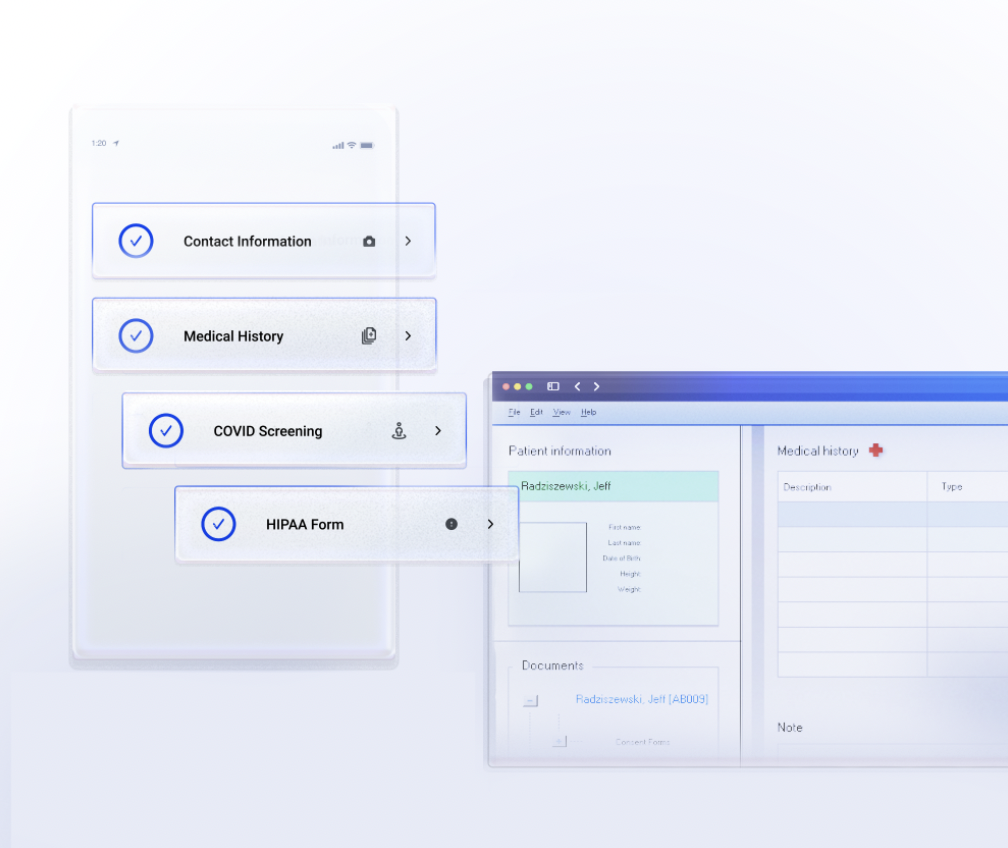The width and height of the screenshot is (1008, 848).
Task: Click the COVID Screening label
Action: pyautogui.click(x=268, y=431)
